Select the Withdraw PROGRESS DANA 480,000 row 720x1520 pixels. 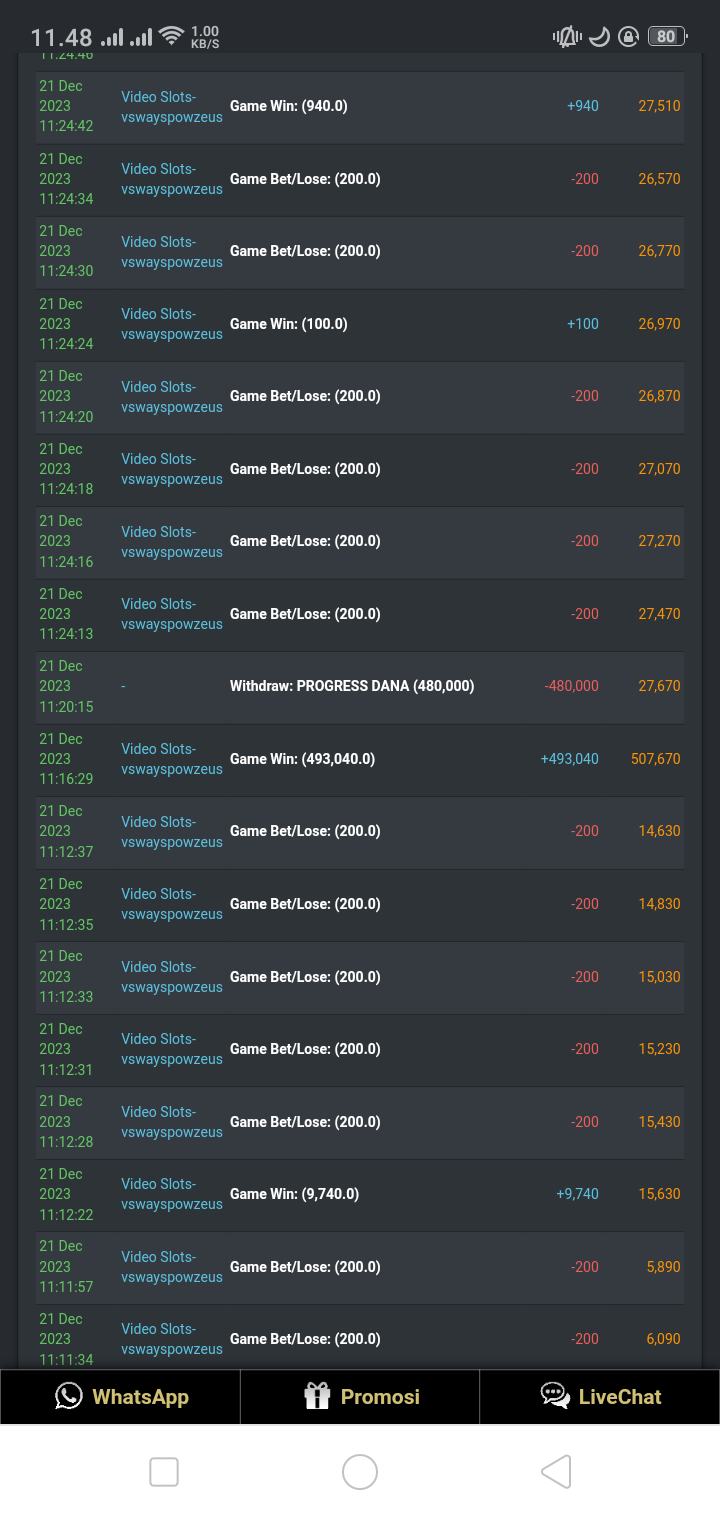tap(352, 686)
